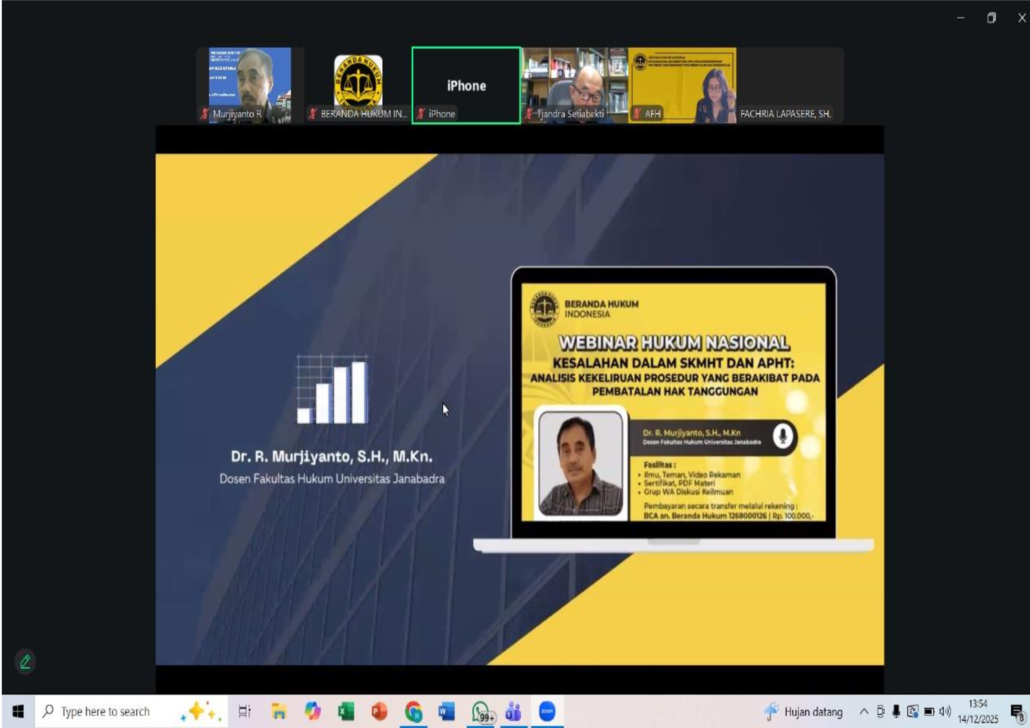Select the iPhone participant tile
This screenshot has height=728, width=1030.
click(466, 85)
